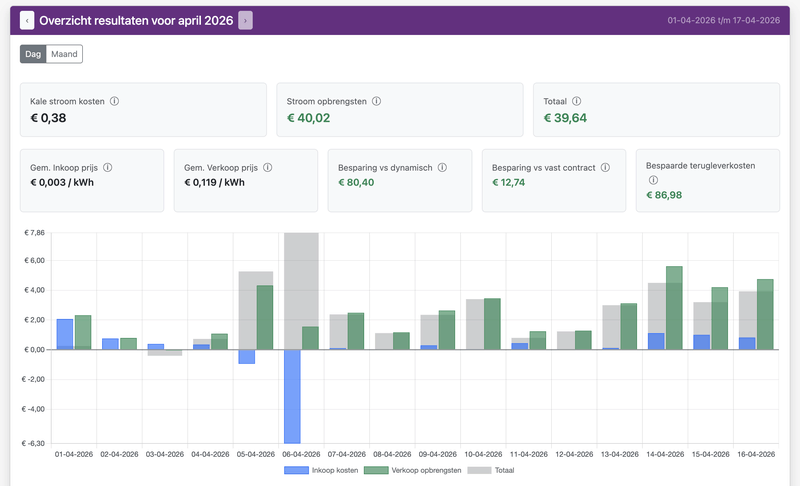Image resolution: width=800 pixels, height=486 pixels.
Task: Open info icon for Besparing vs vast contract
Action: click(x=605, y=167)
